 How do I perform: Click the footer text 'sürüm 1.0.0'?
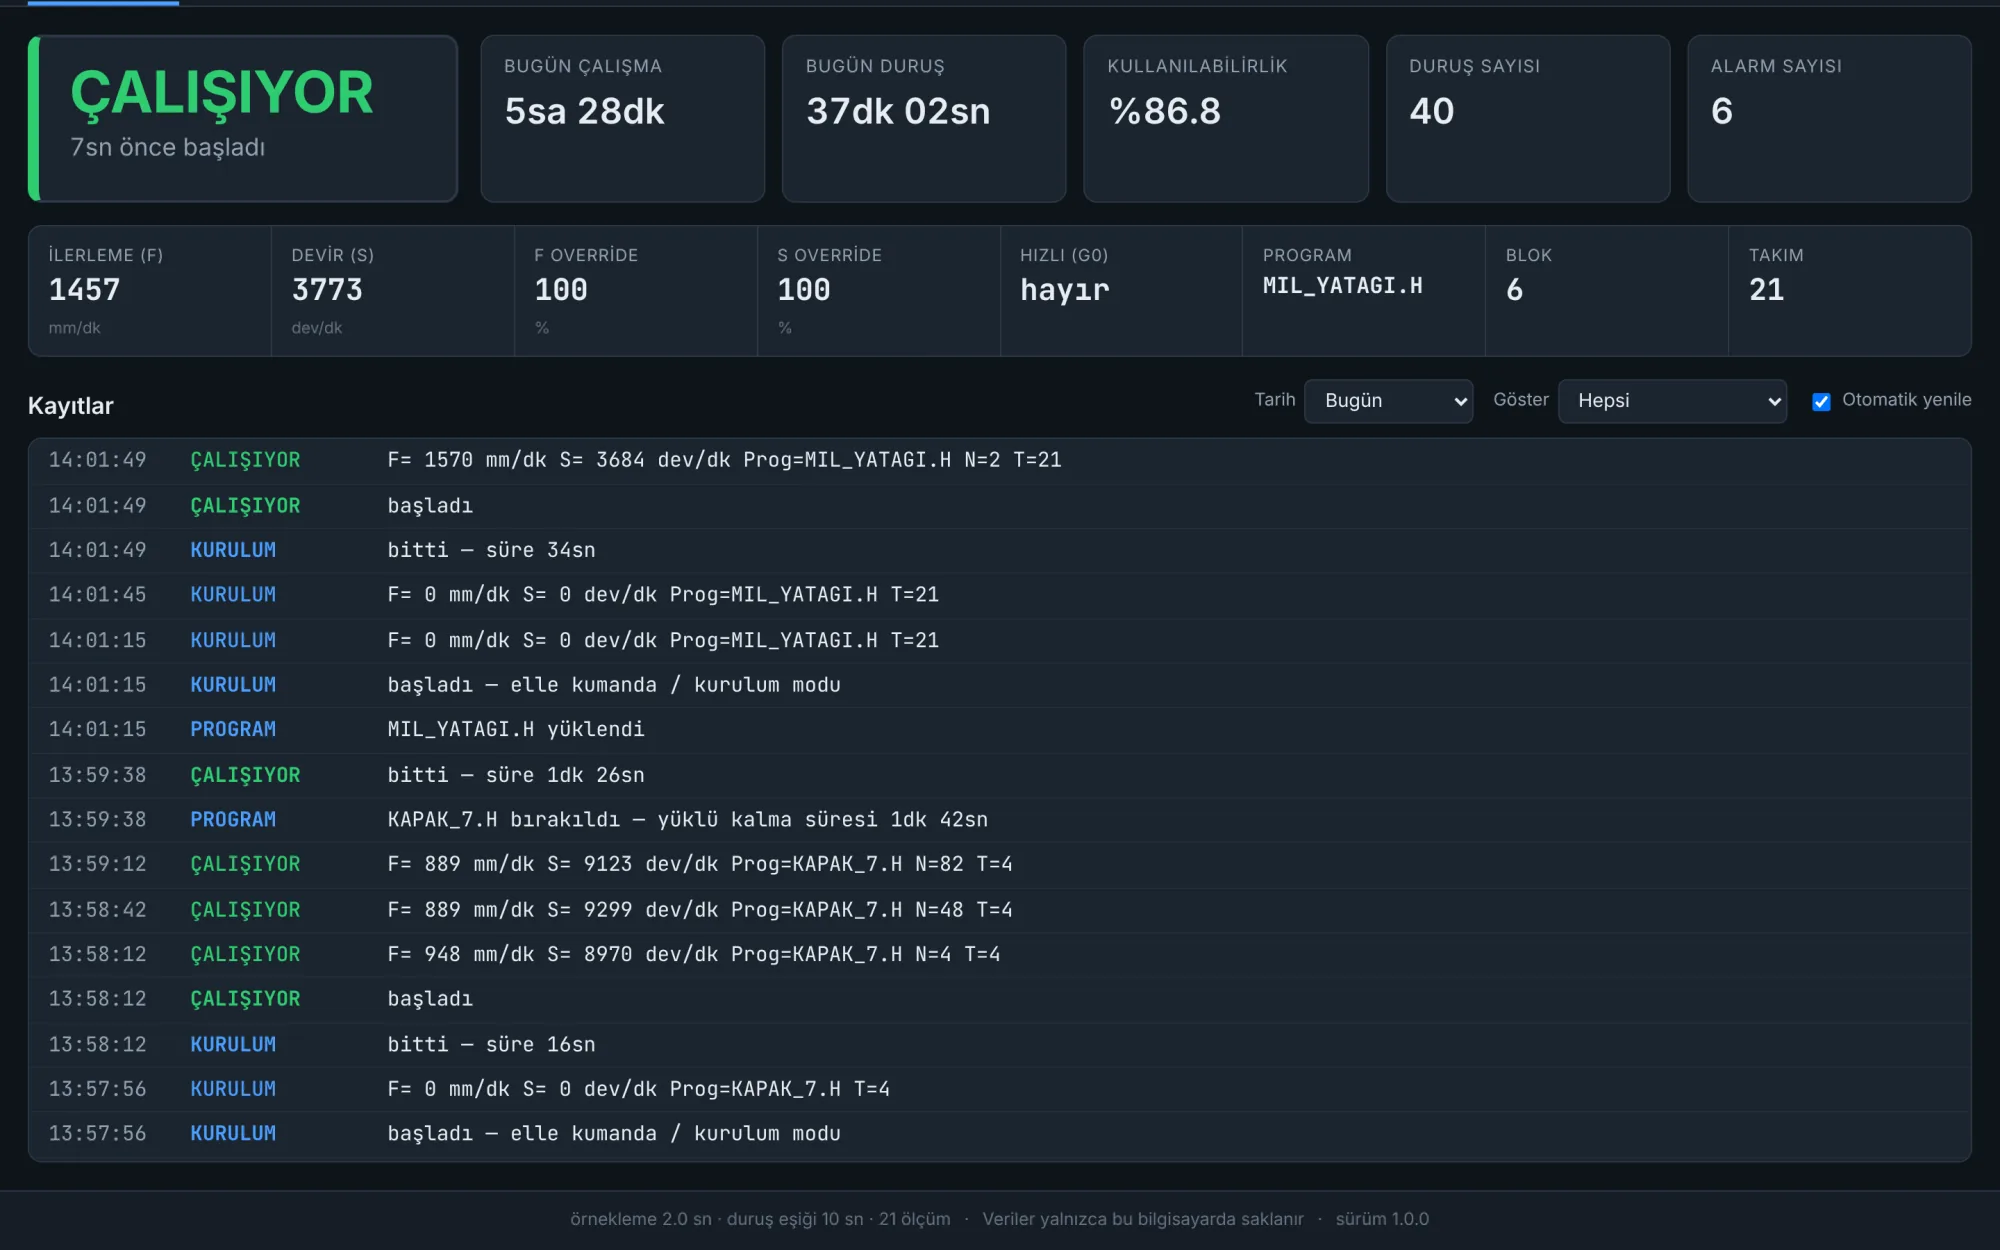(1382, 1219)
